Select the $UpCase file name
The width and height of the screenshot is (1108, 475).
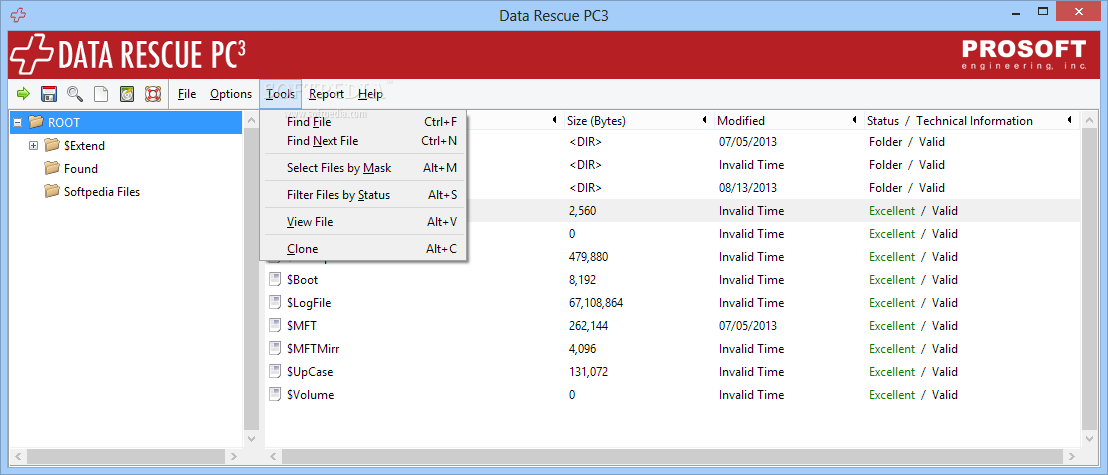coord(310,371)
